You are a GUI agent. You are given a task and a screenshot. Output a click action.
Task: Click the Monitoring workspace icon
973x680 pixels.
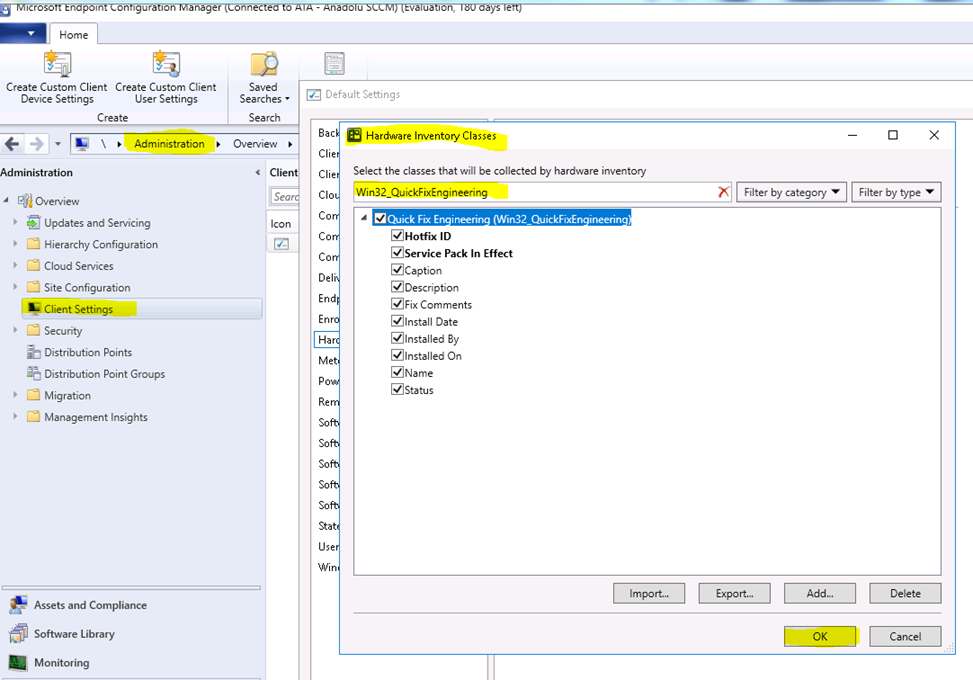click(x=19, y=663)
